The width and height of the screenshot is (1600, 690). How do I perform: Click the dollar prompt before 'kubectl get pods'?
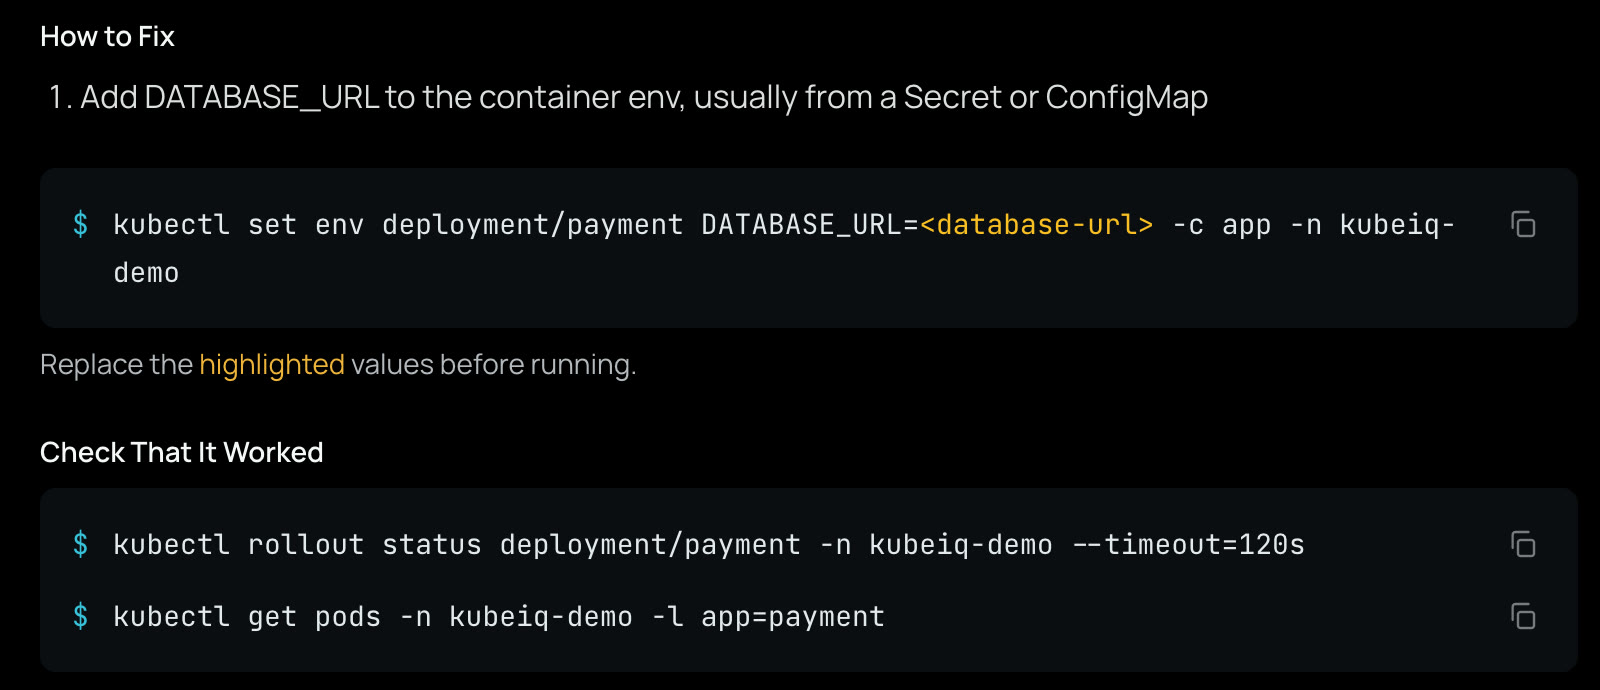81,617
